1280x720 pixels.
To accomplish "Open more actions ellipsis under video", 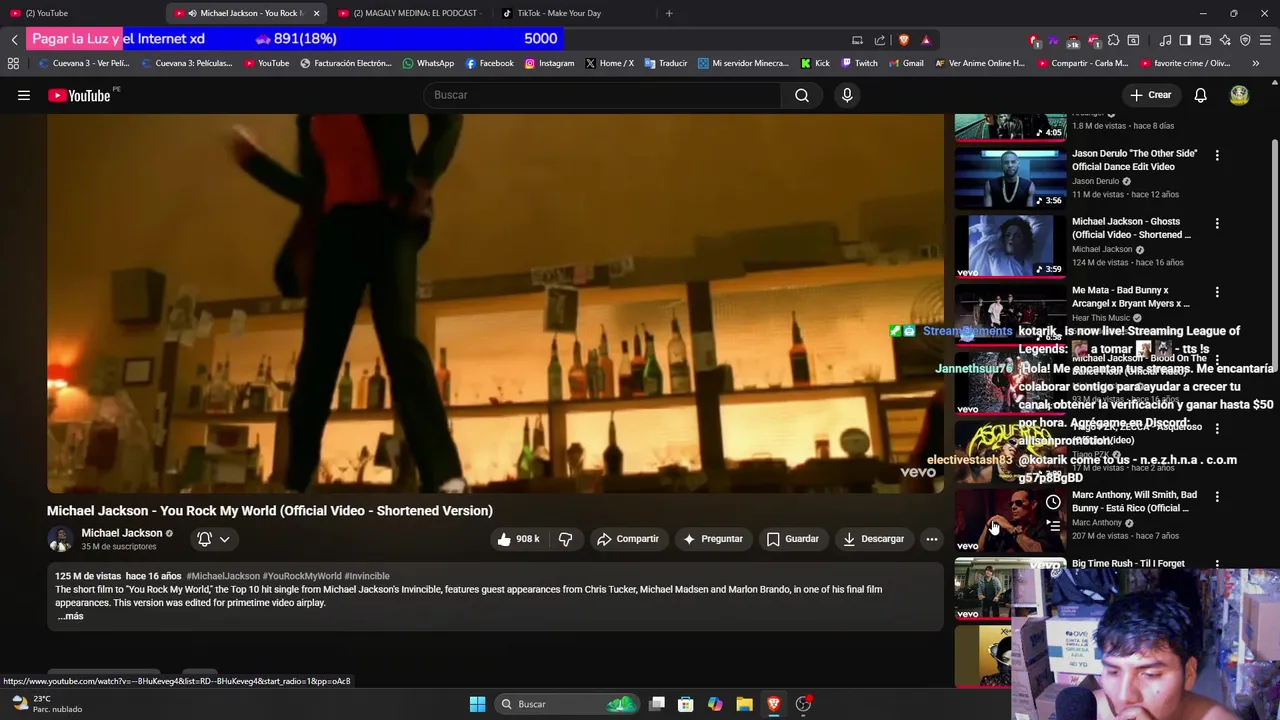I will 931,539.
